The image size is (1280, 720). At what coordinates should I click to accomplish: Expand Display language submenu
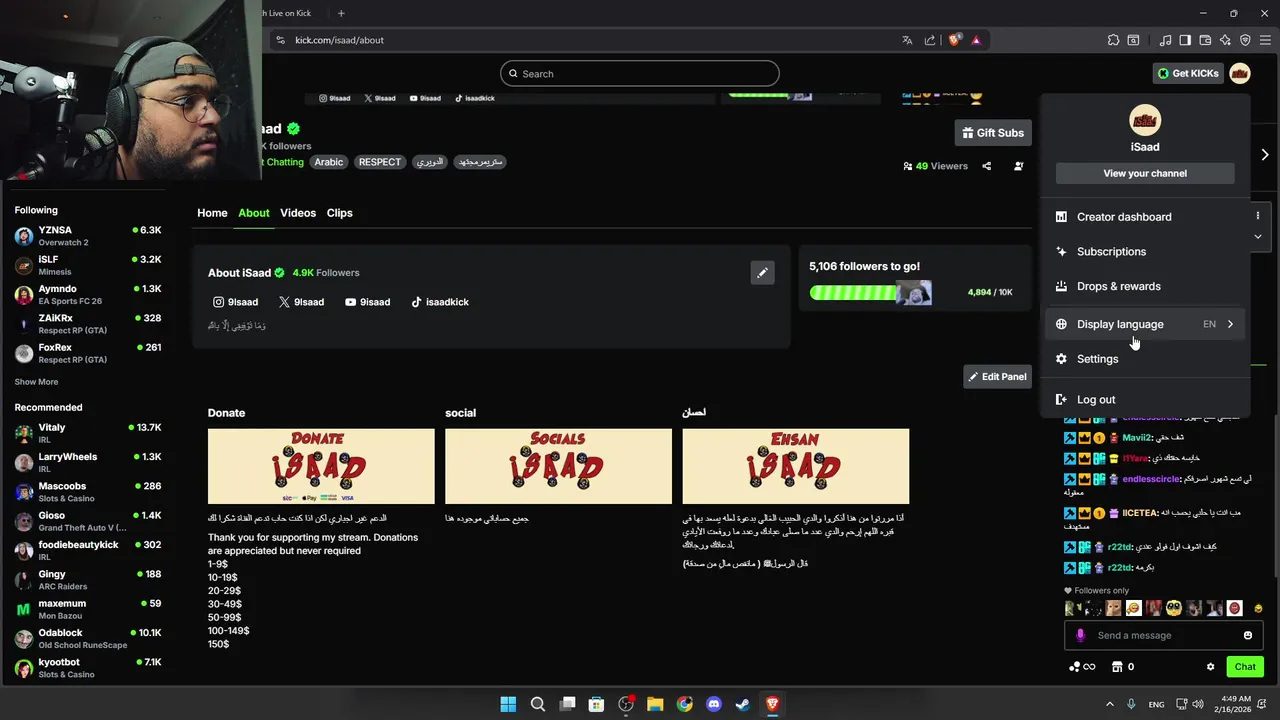click(x=1145, y=324)
